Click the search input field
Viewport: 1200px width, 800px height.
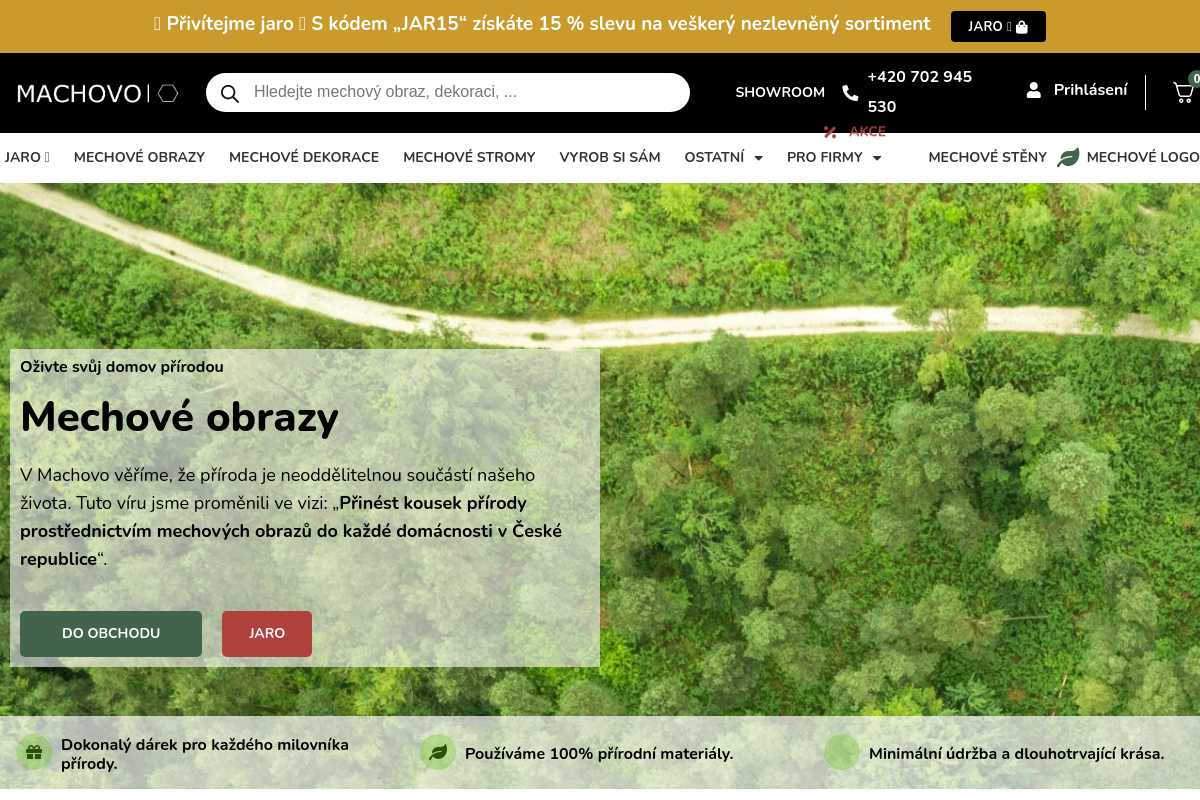448,92
